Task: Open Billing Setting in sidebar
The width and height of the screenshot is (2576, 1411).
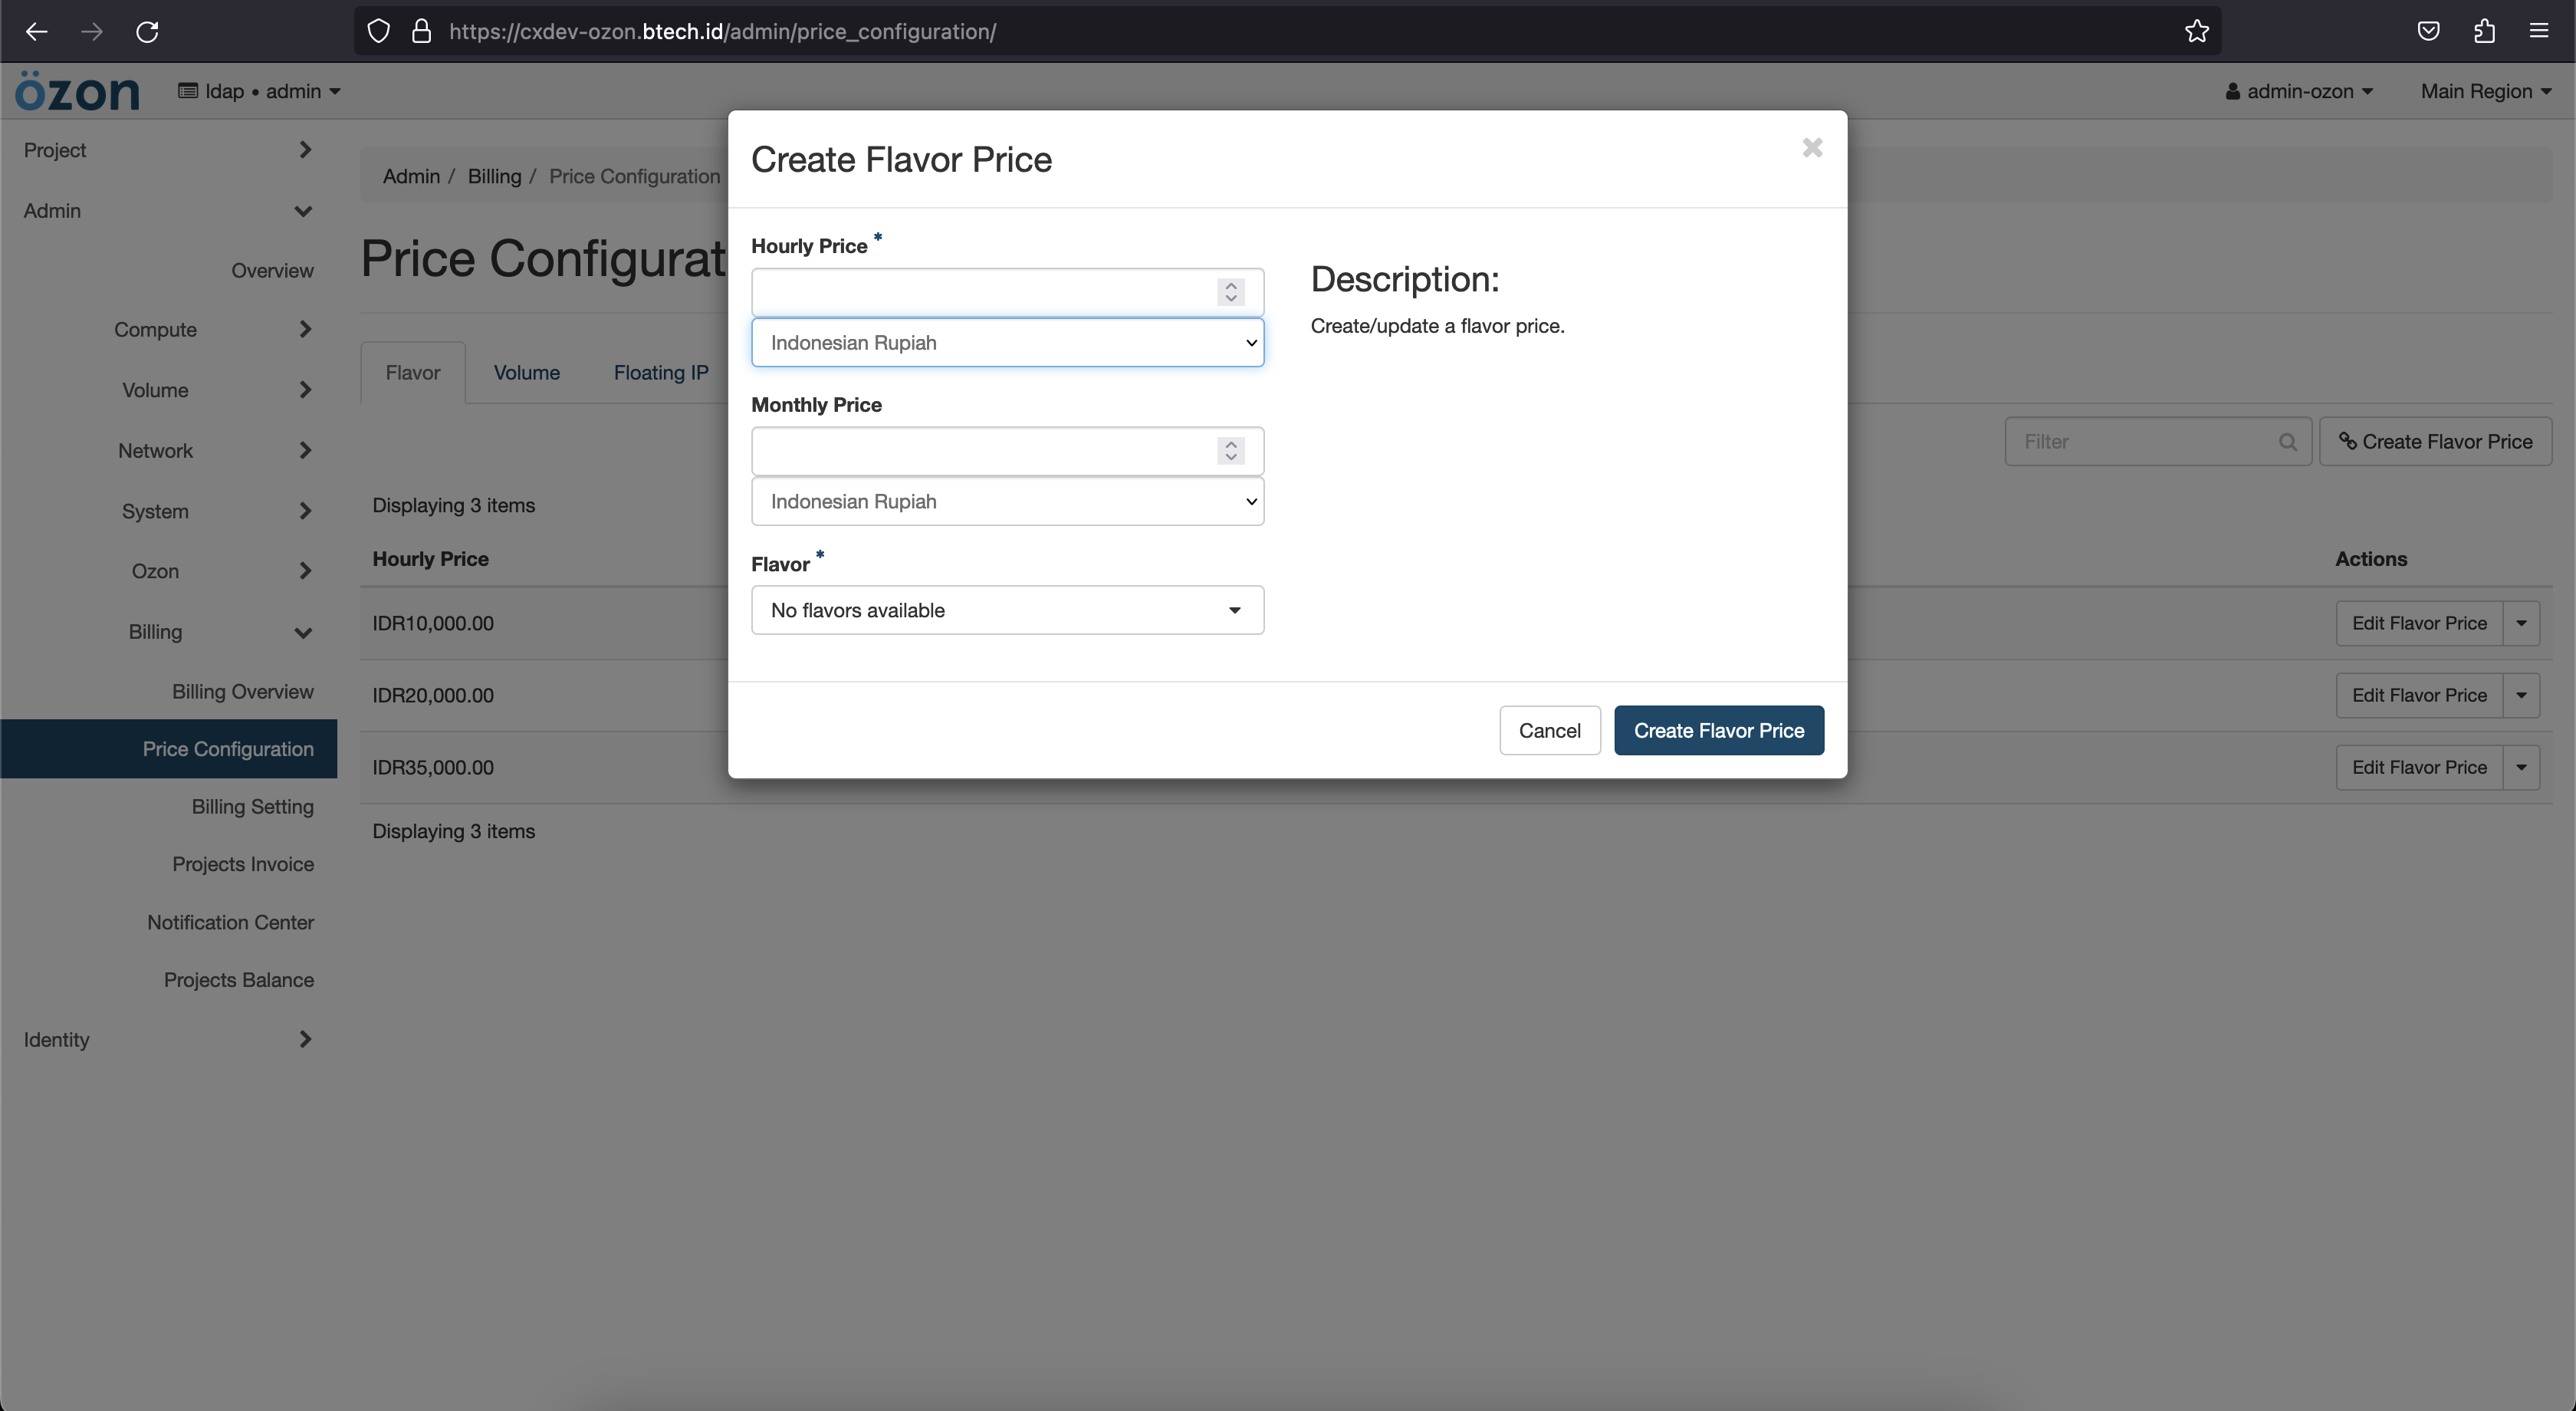Action: tap(252, 806)
